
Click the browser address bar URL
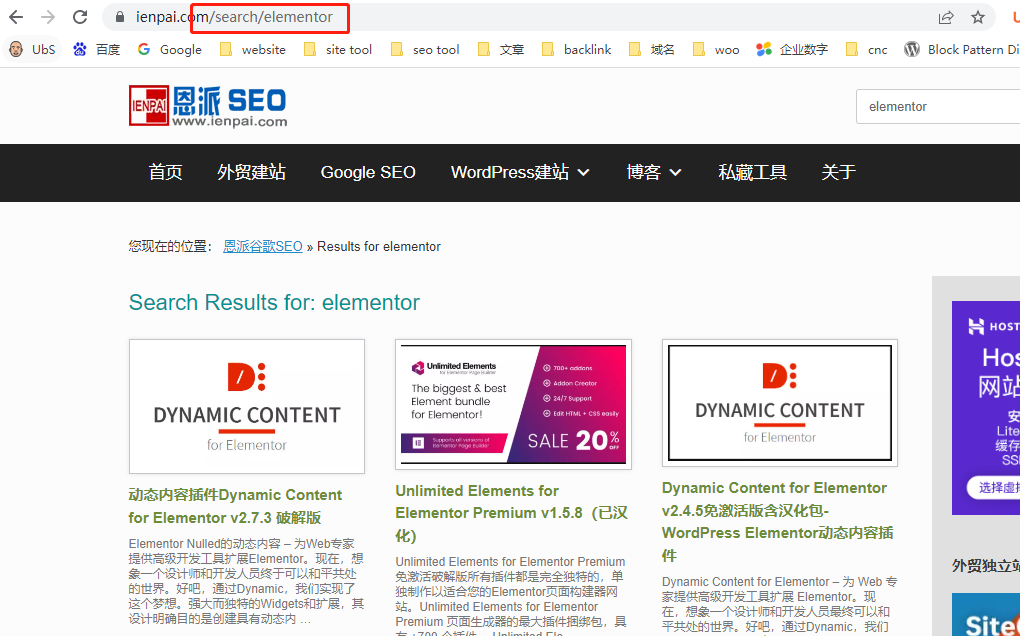234,18
